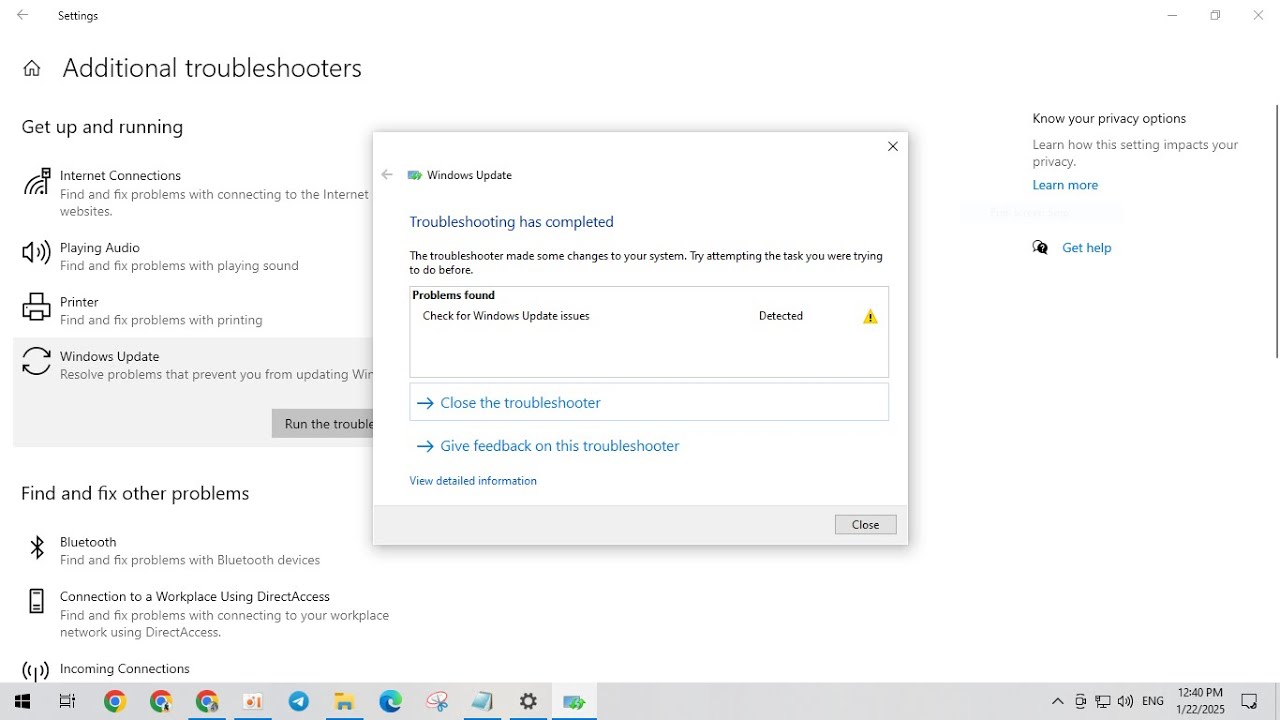Open the volume control in system tray

click(1126, 702)
